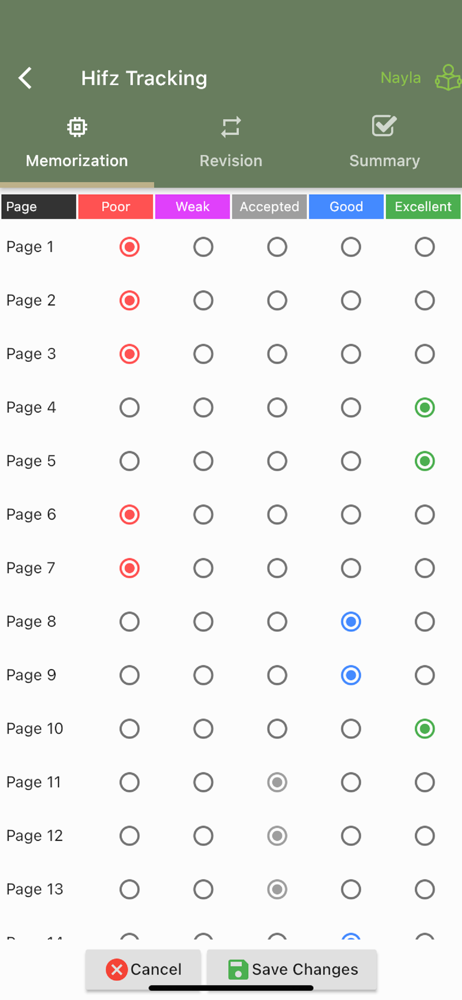
Task: Tap the back arrow icon
Action: 25,78
